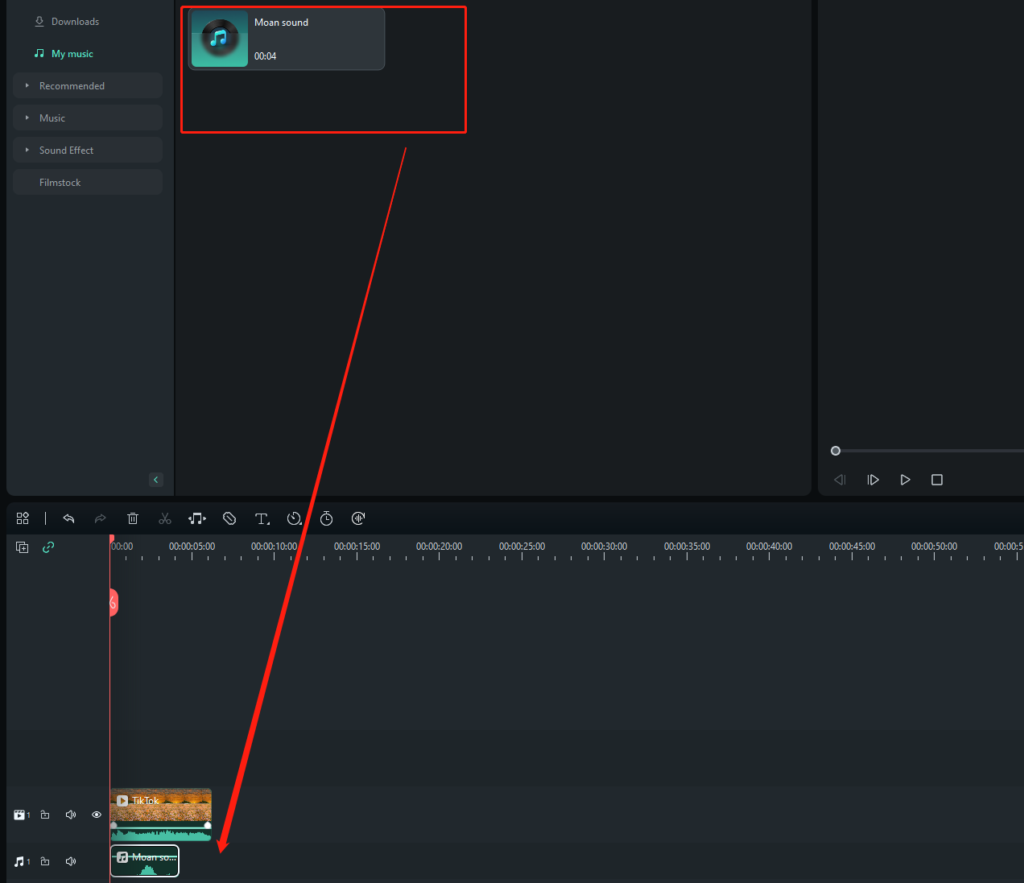Click the delete trash can icon
Viewport: 1024px width, 883px height.
[x=133, y=518]
